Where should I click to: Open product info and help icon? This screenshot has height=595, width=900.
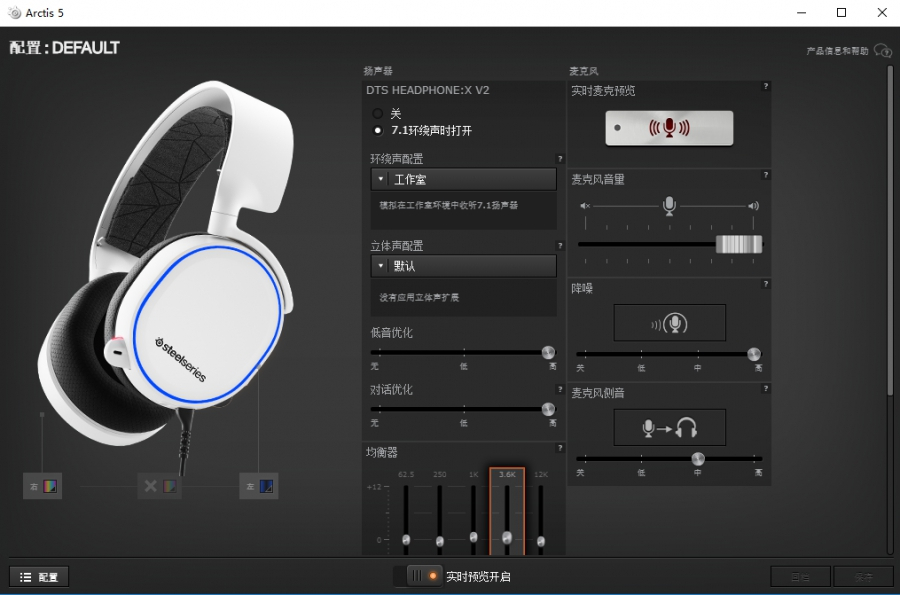(882, 51)
